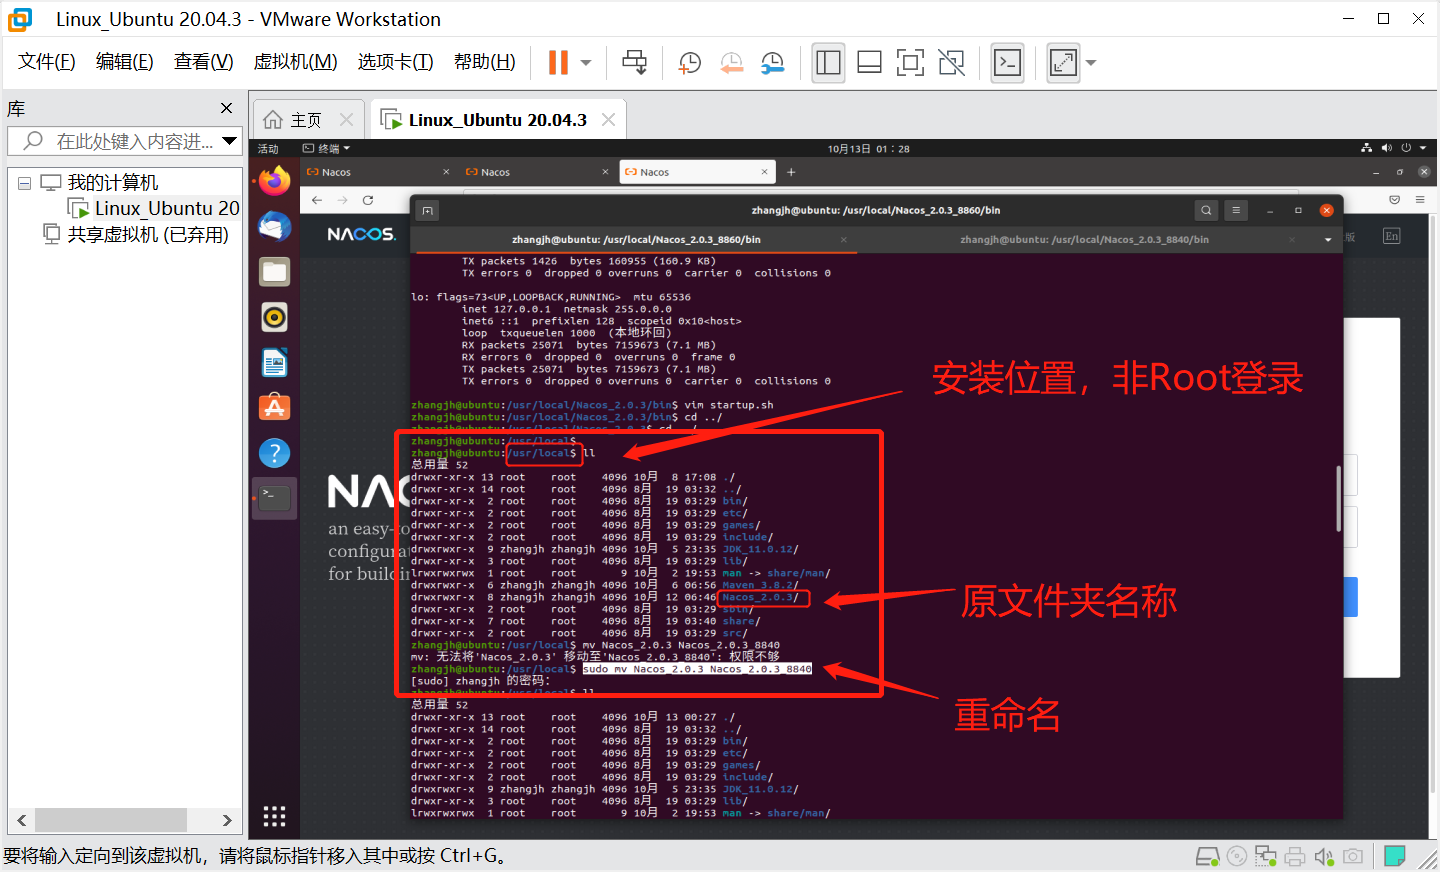Send Ctrl+Alt+Del to the guest OS

(634, 62)
